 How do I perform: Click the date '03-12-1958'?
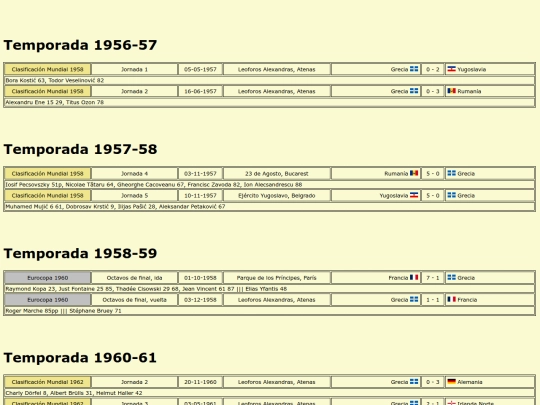(200, 300)
